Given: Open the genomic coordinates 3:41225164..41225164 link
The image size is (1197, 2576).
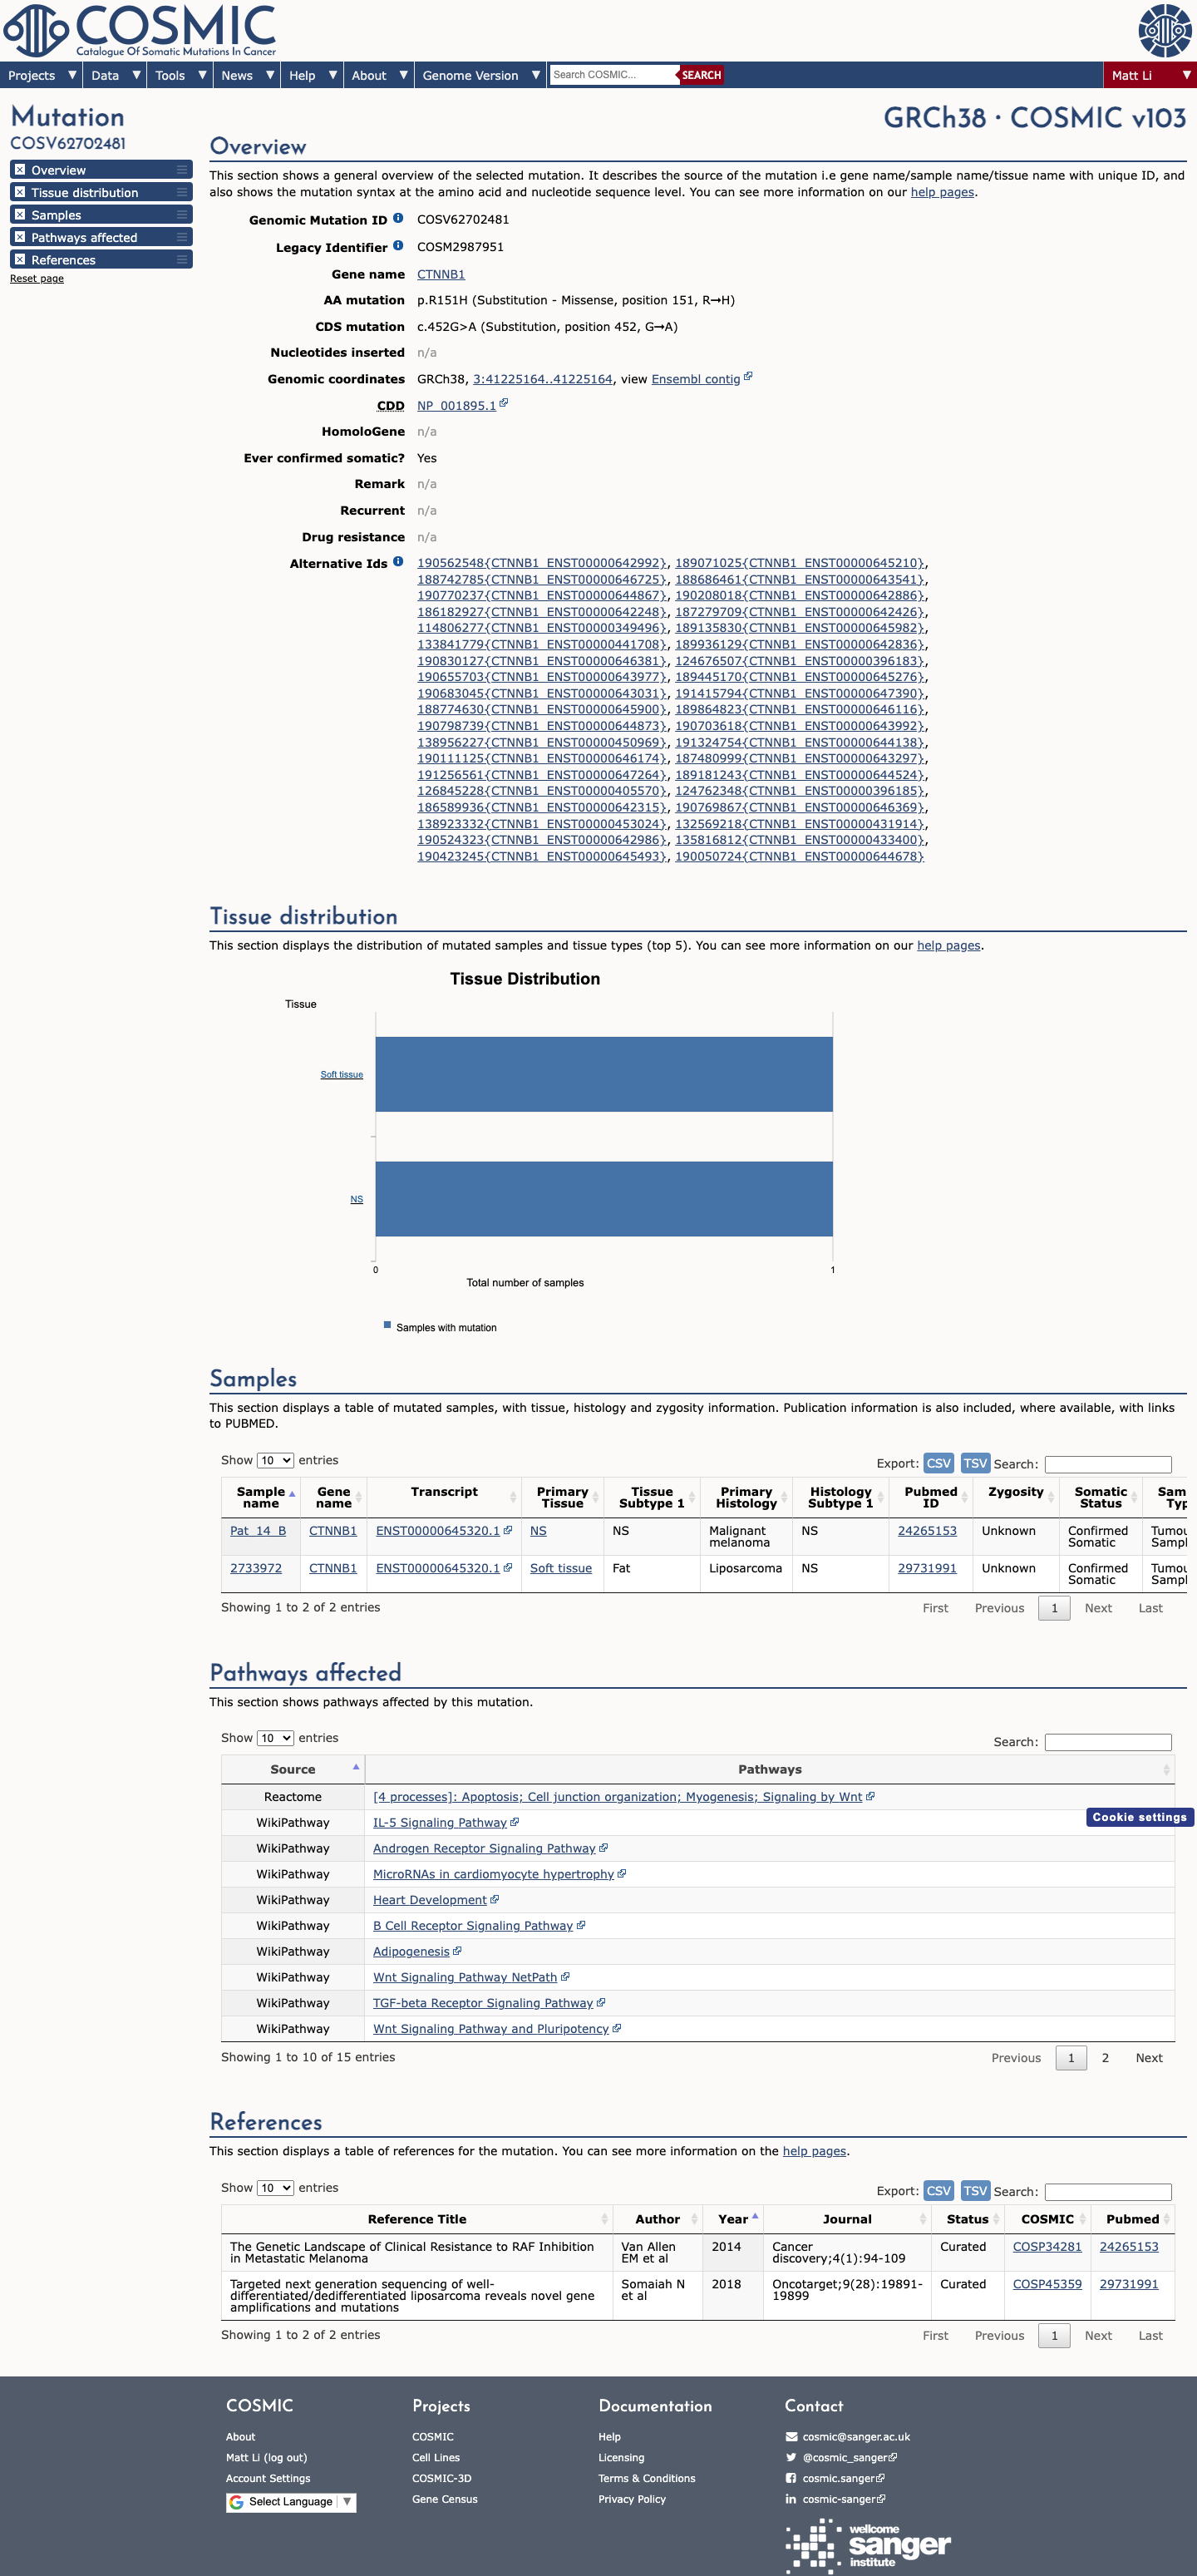Looking at the screenshot, I should tap(542, 379).
